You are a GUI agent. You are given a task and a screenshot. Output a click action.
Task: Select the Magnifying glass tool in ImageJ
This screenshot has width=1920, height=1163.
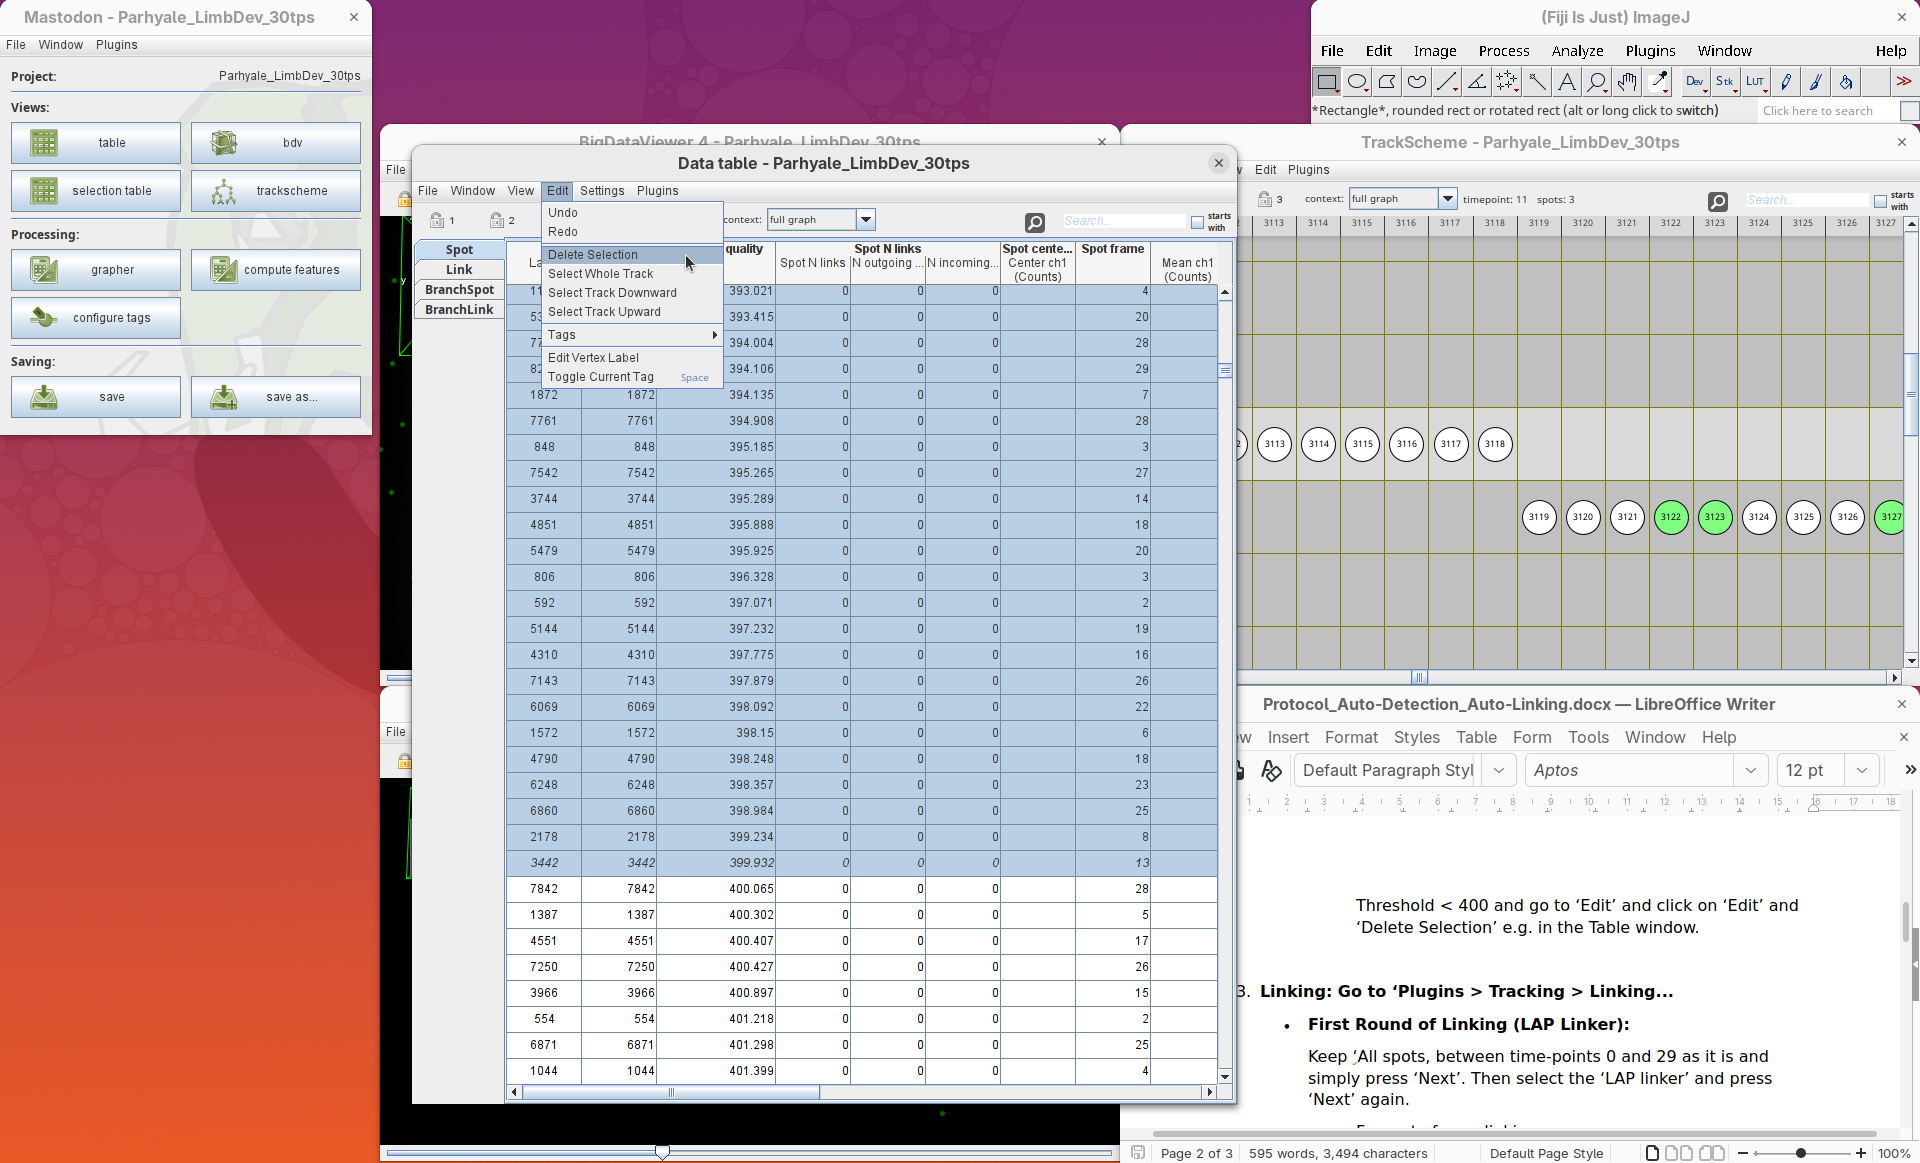(x=1597, y=82)
